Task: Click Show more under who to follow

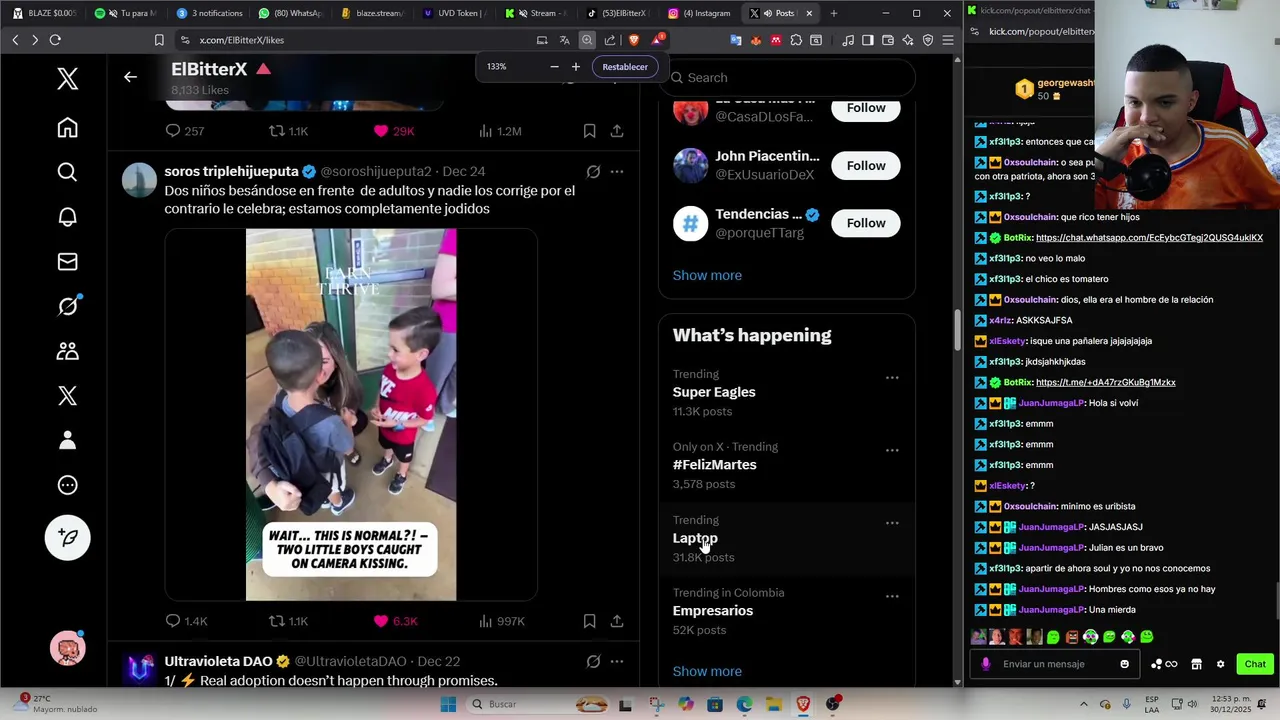Action: click(707, 275)
